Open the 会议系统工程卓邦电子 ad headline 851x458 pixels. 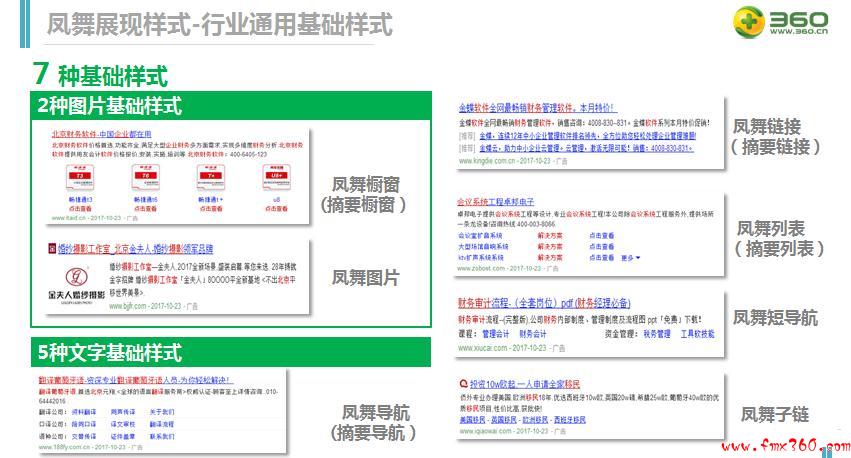click(496, 202)
